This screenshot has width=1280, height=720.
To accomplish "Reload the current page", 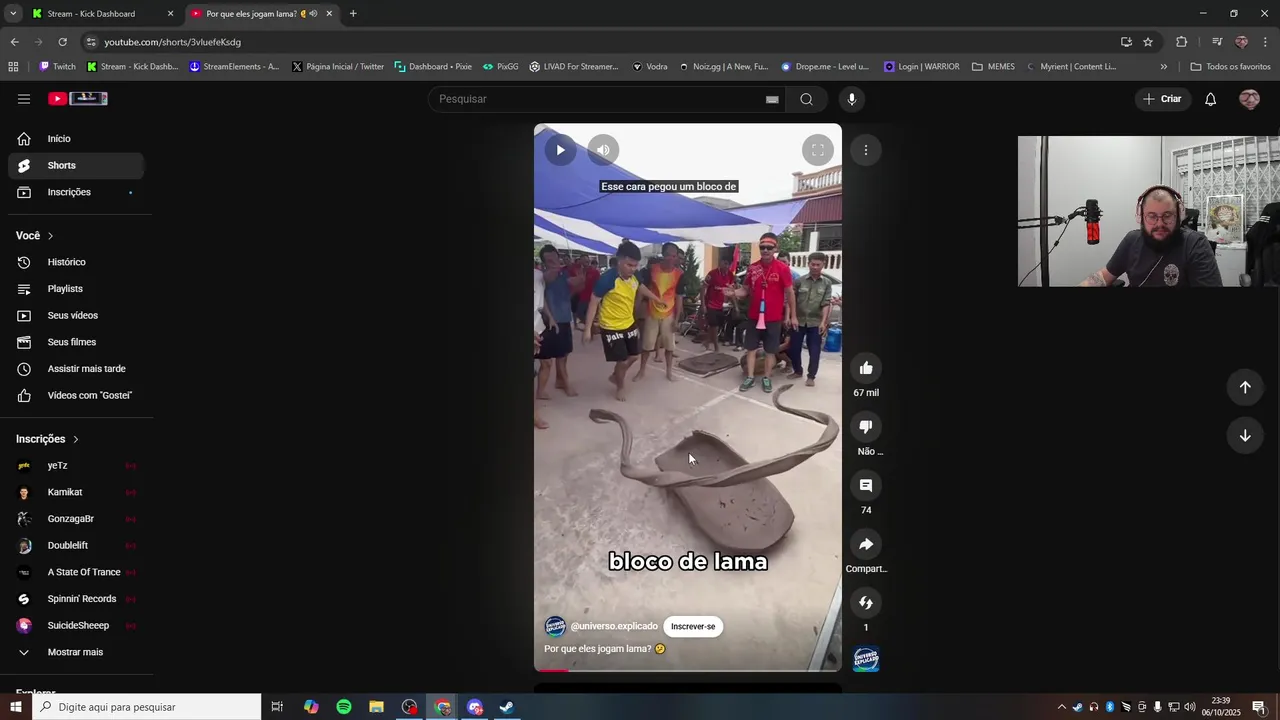I will pos(62,42).
